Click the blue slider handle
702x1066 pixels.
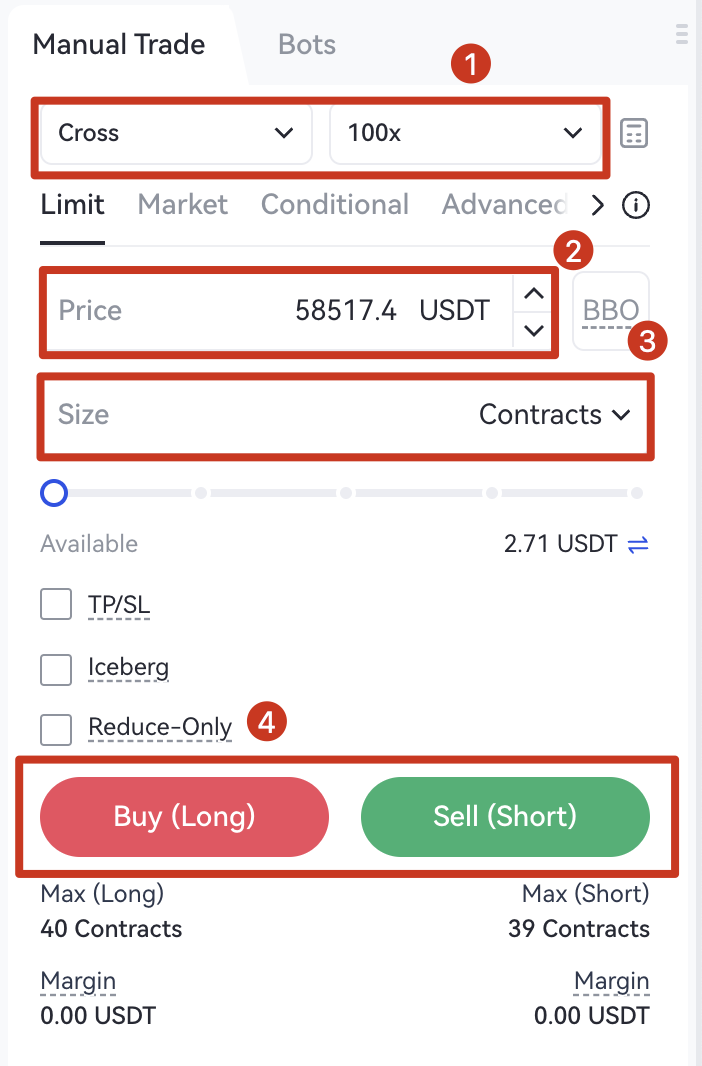54,493
